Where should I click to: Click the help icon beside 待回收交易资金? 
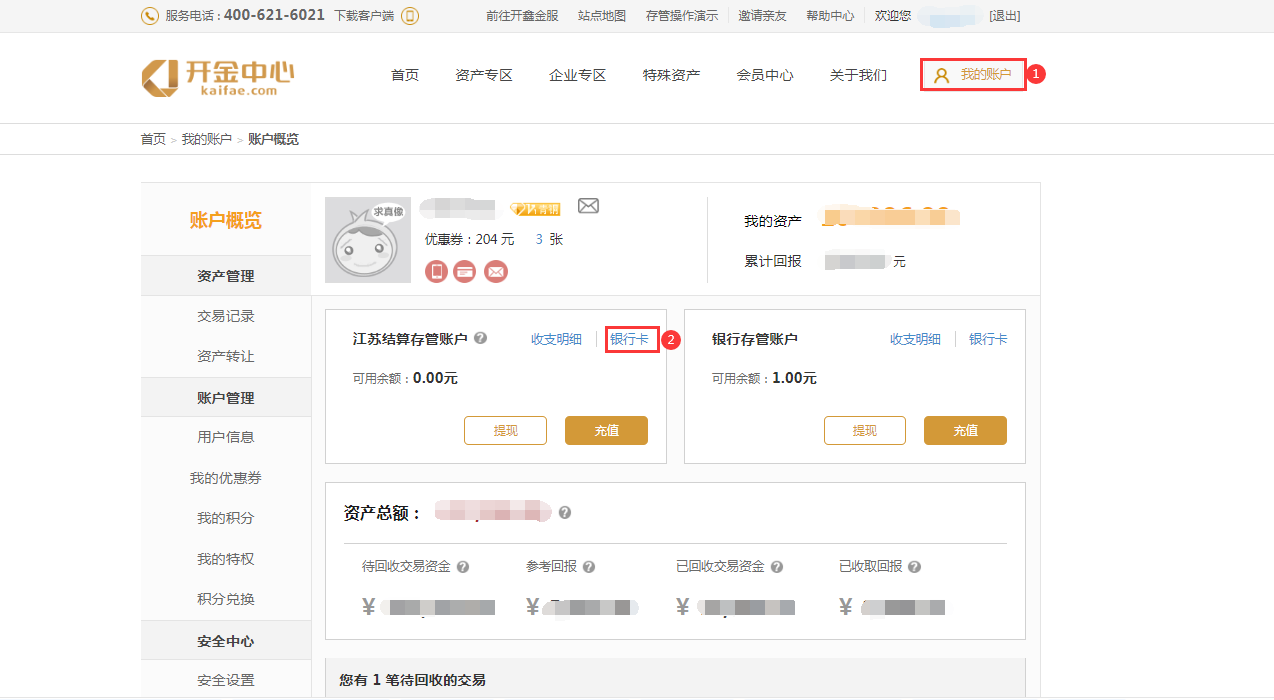(463, 567)
